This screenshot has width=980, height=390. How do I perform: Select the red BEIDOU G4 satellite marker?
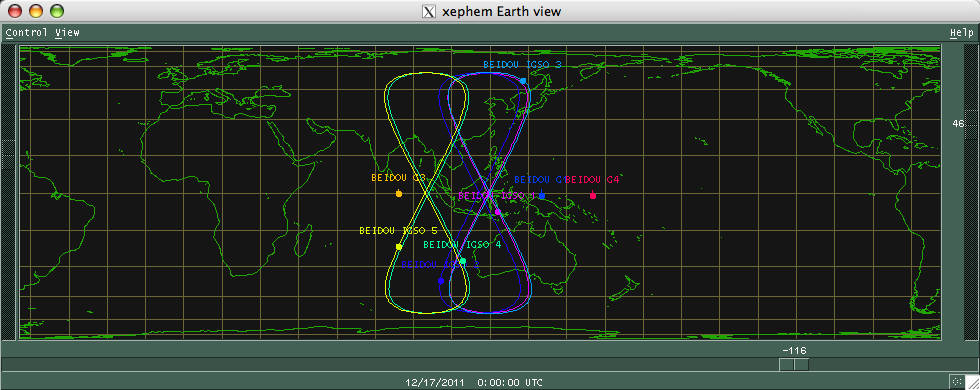pos(592,196)
